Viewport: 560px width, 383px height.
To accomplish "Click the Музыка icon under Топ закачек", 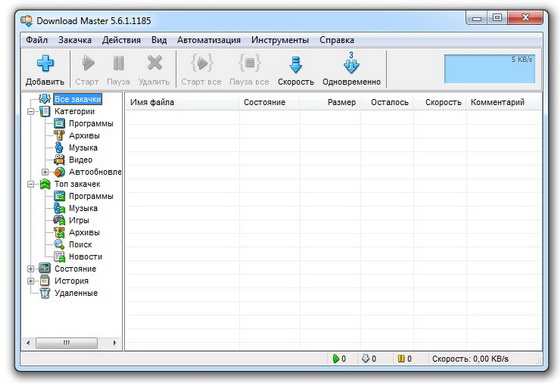I will click(x=59, y=208).
